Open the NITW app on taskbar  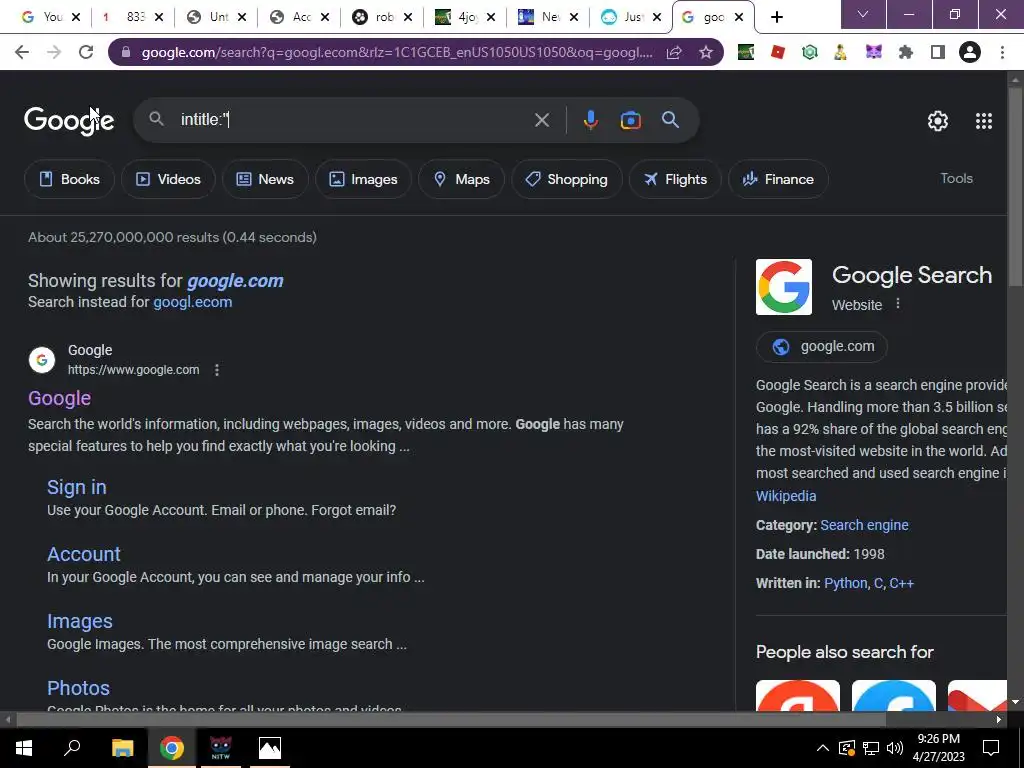[221, 748]
